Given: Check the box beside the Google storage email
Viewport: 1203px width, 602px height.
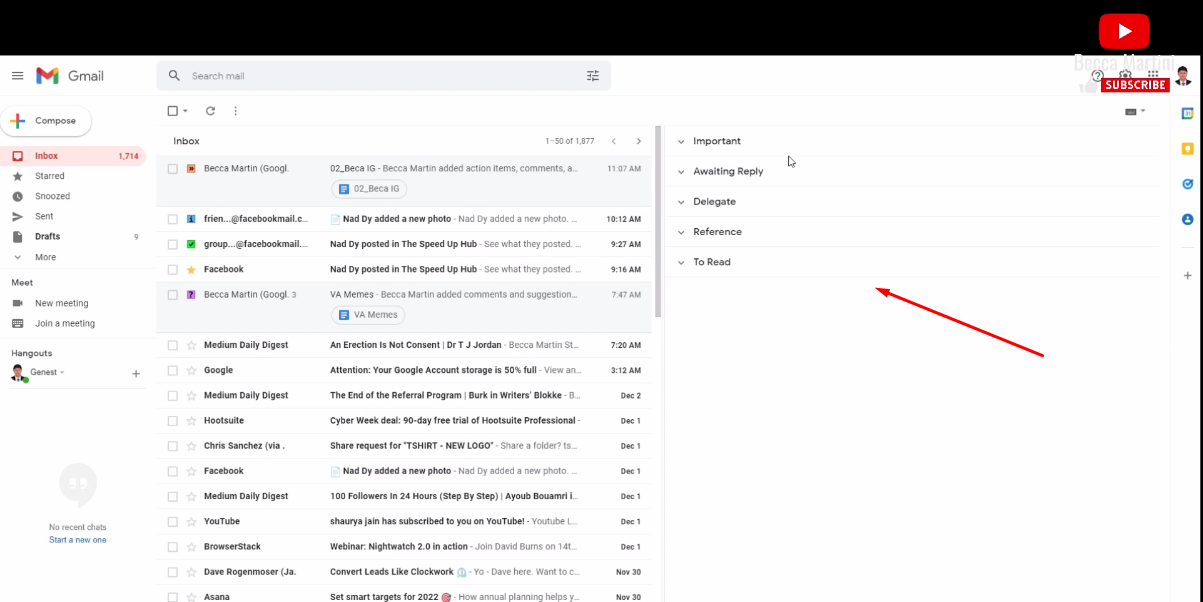Looking at the screenshot, I should [173, 370].
